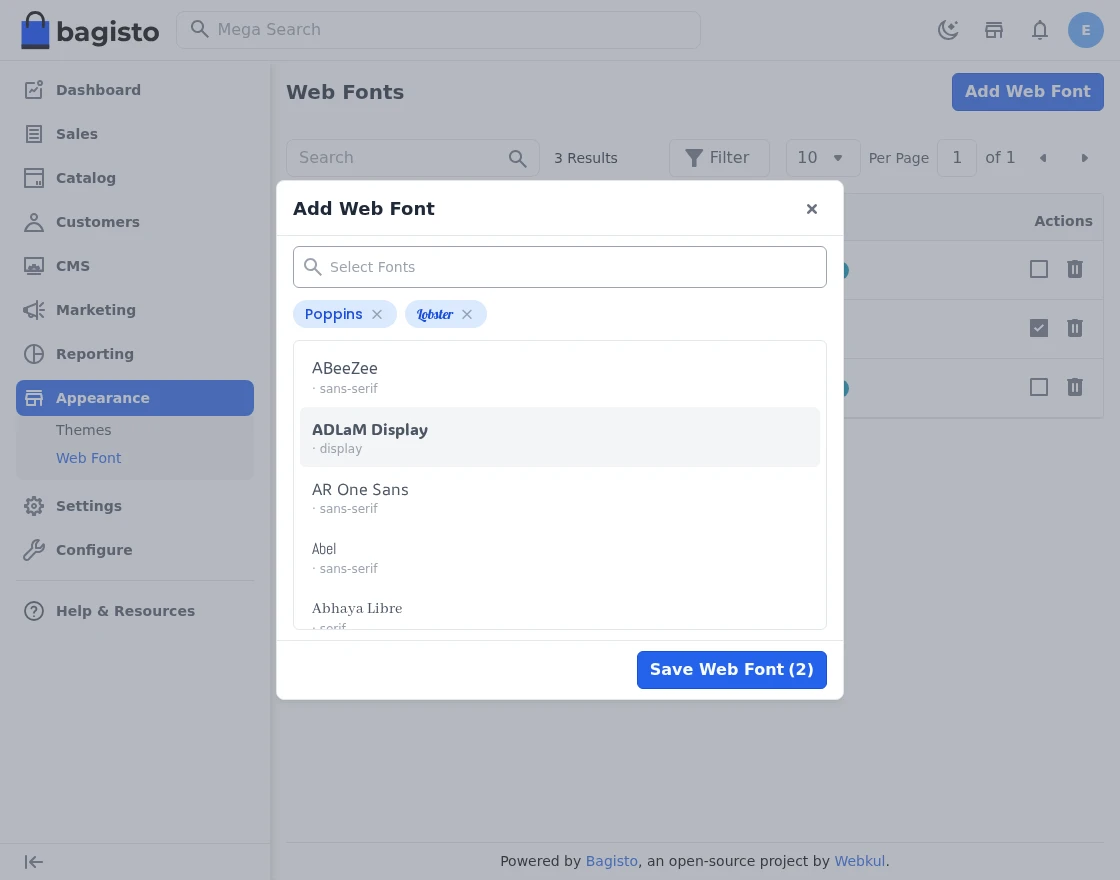The width and height of the screenshot is (1120, 880).
Task: Open the storefront icon in header
Action: [x=994, y=30]
